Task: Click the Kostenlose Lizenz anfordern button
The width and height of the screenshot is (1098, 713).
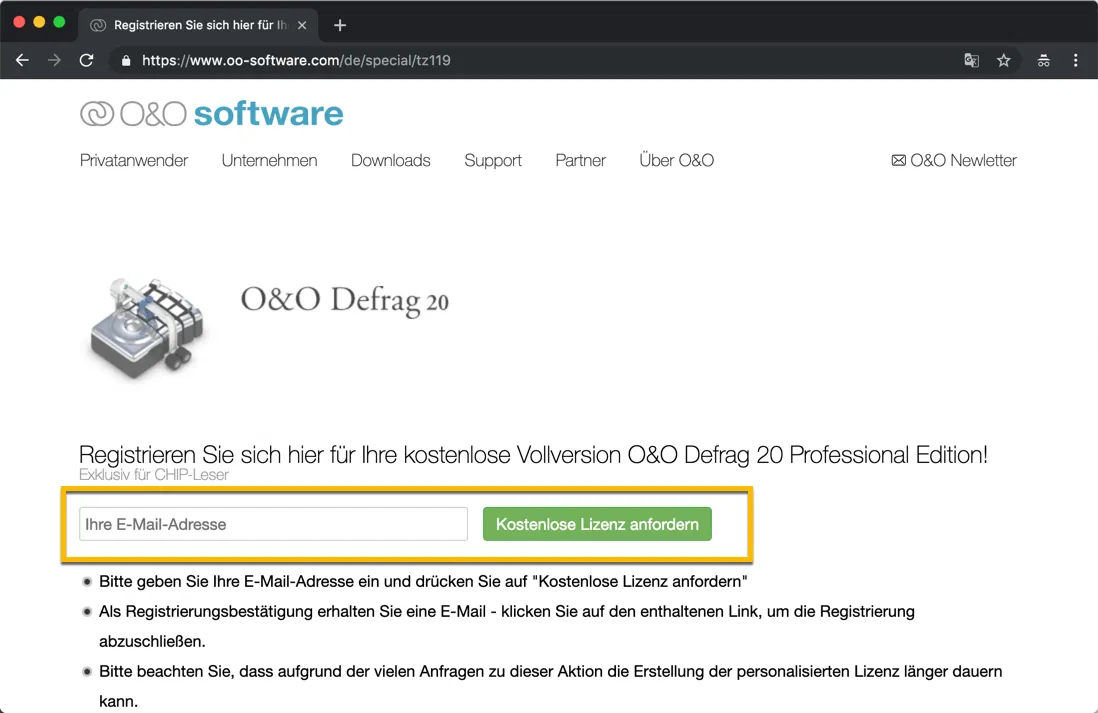Action: (597, 523)
